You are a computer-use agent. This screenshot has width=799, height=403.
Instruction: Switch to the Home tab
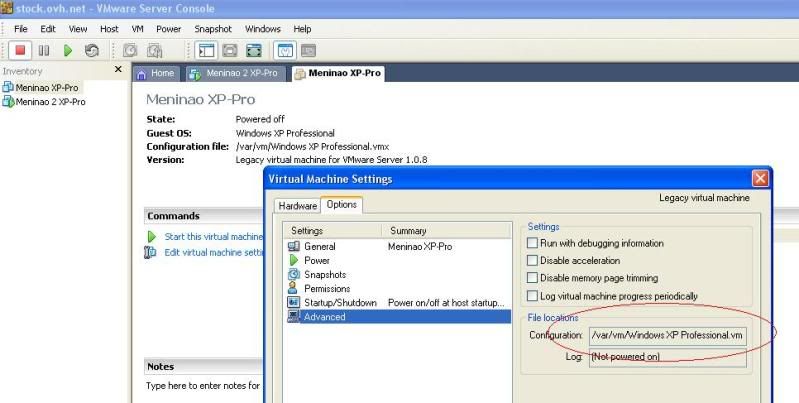[156, 74]
